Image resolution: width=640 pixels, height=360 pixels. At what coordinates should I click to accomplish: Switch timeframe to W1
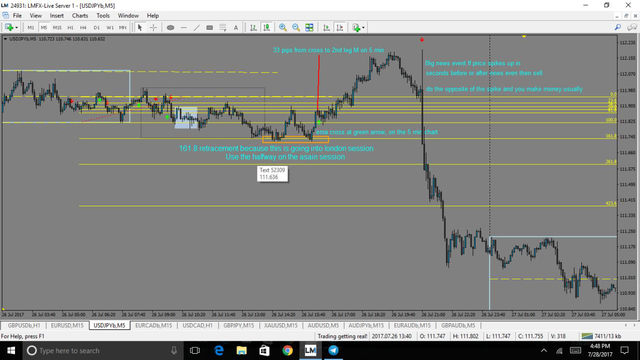[x=110, y=28]
